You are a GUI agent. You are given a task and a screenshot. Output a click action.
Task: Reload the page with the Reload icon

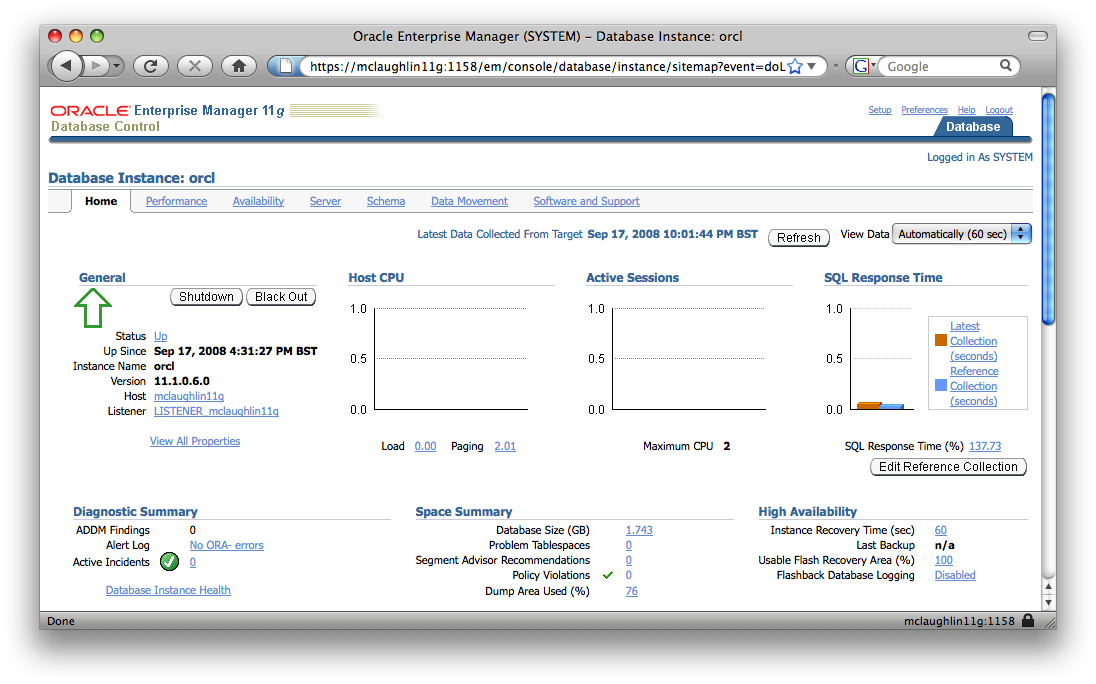click(x=150, y=66)
